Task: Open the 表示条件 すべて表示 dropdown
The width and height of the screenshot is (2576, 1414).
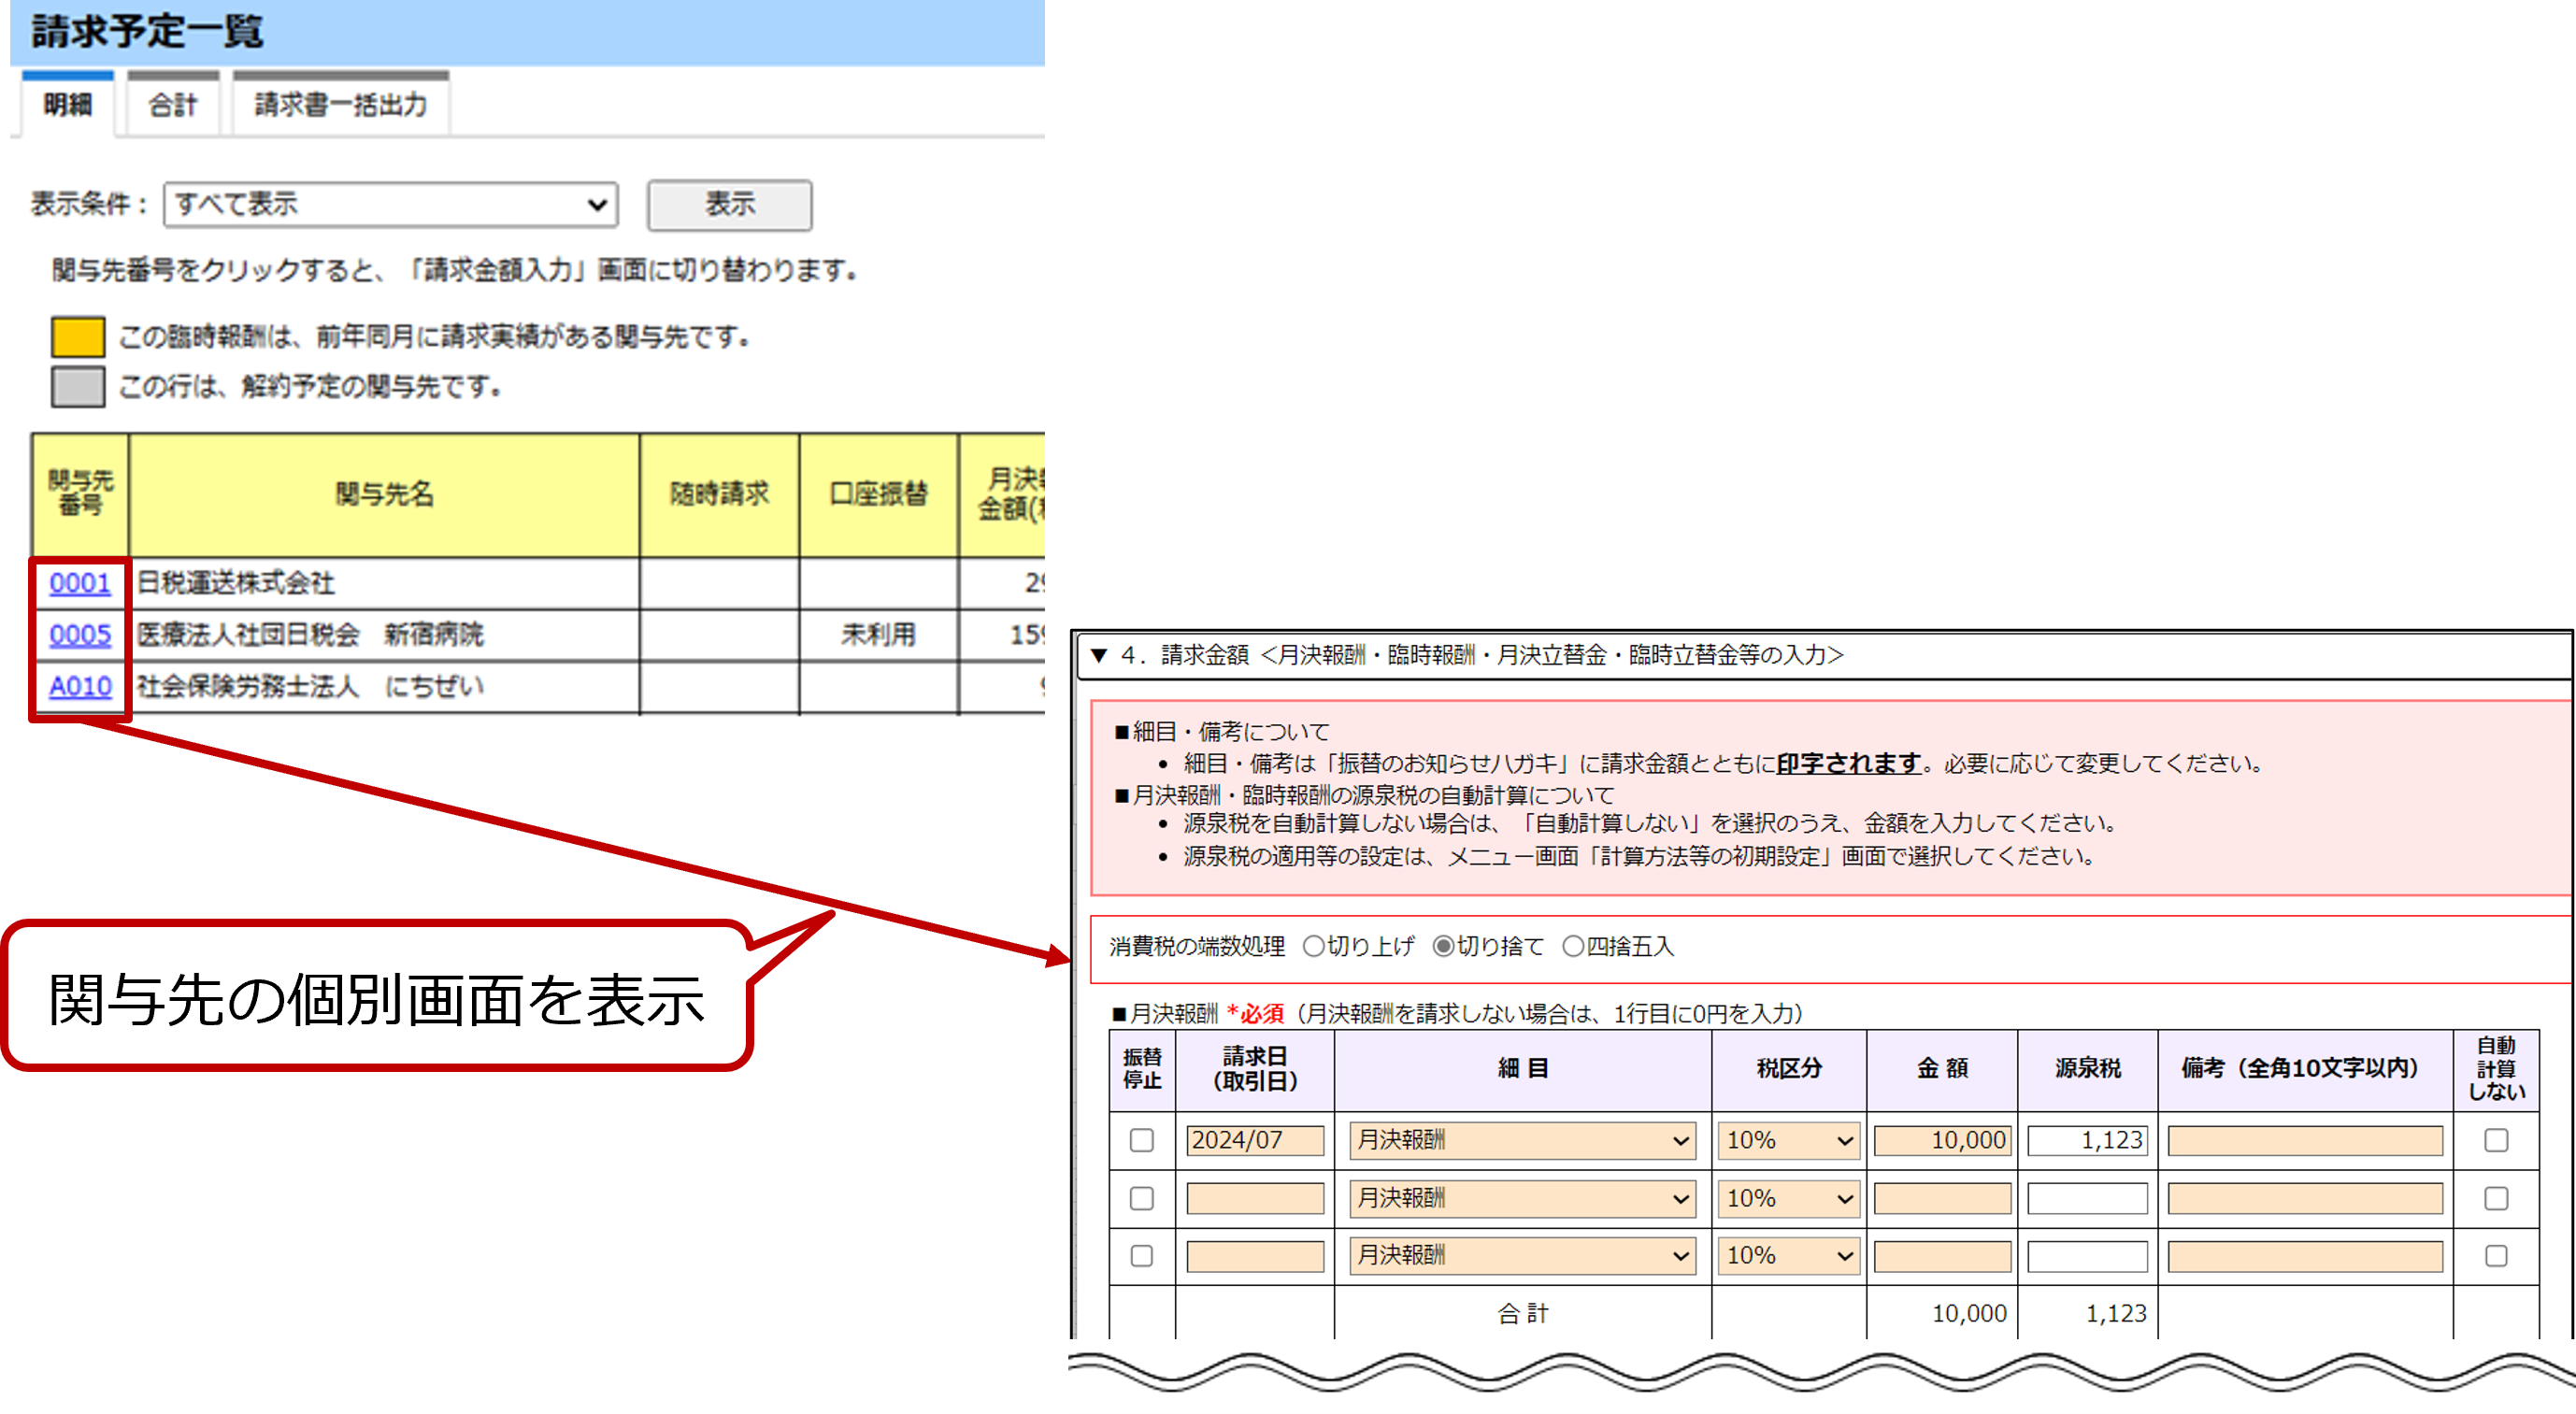Action: [390, 204]
